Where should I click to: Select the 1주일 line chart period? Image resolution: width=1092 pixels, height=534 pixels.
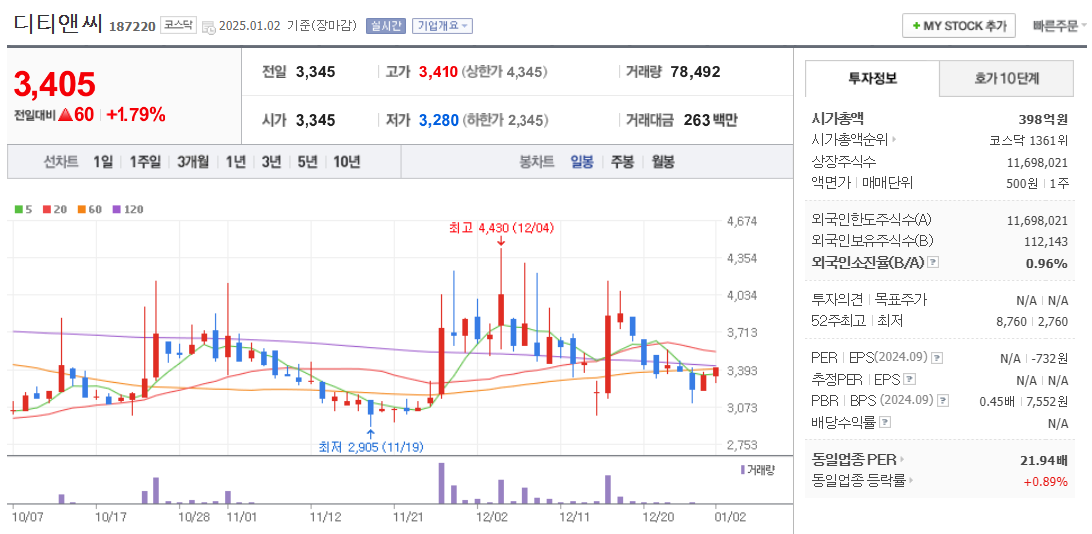pos(145,162)
